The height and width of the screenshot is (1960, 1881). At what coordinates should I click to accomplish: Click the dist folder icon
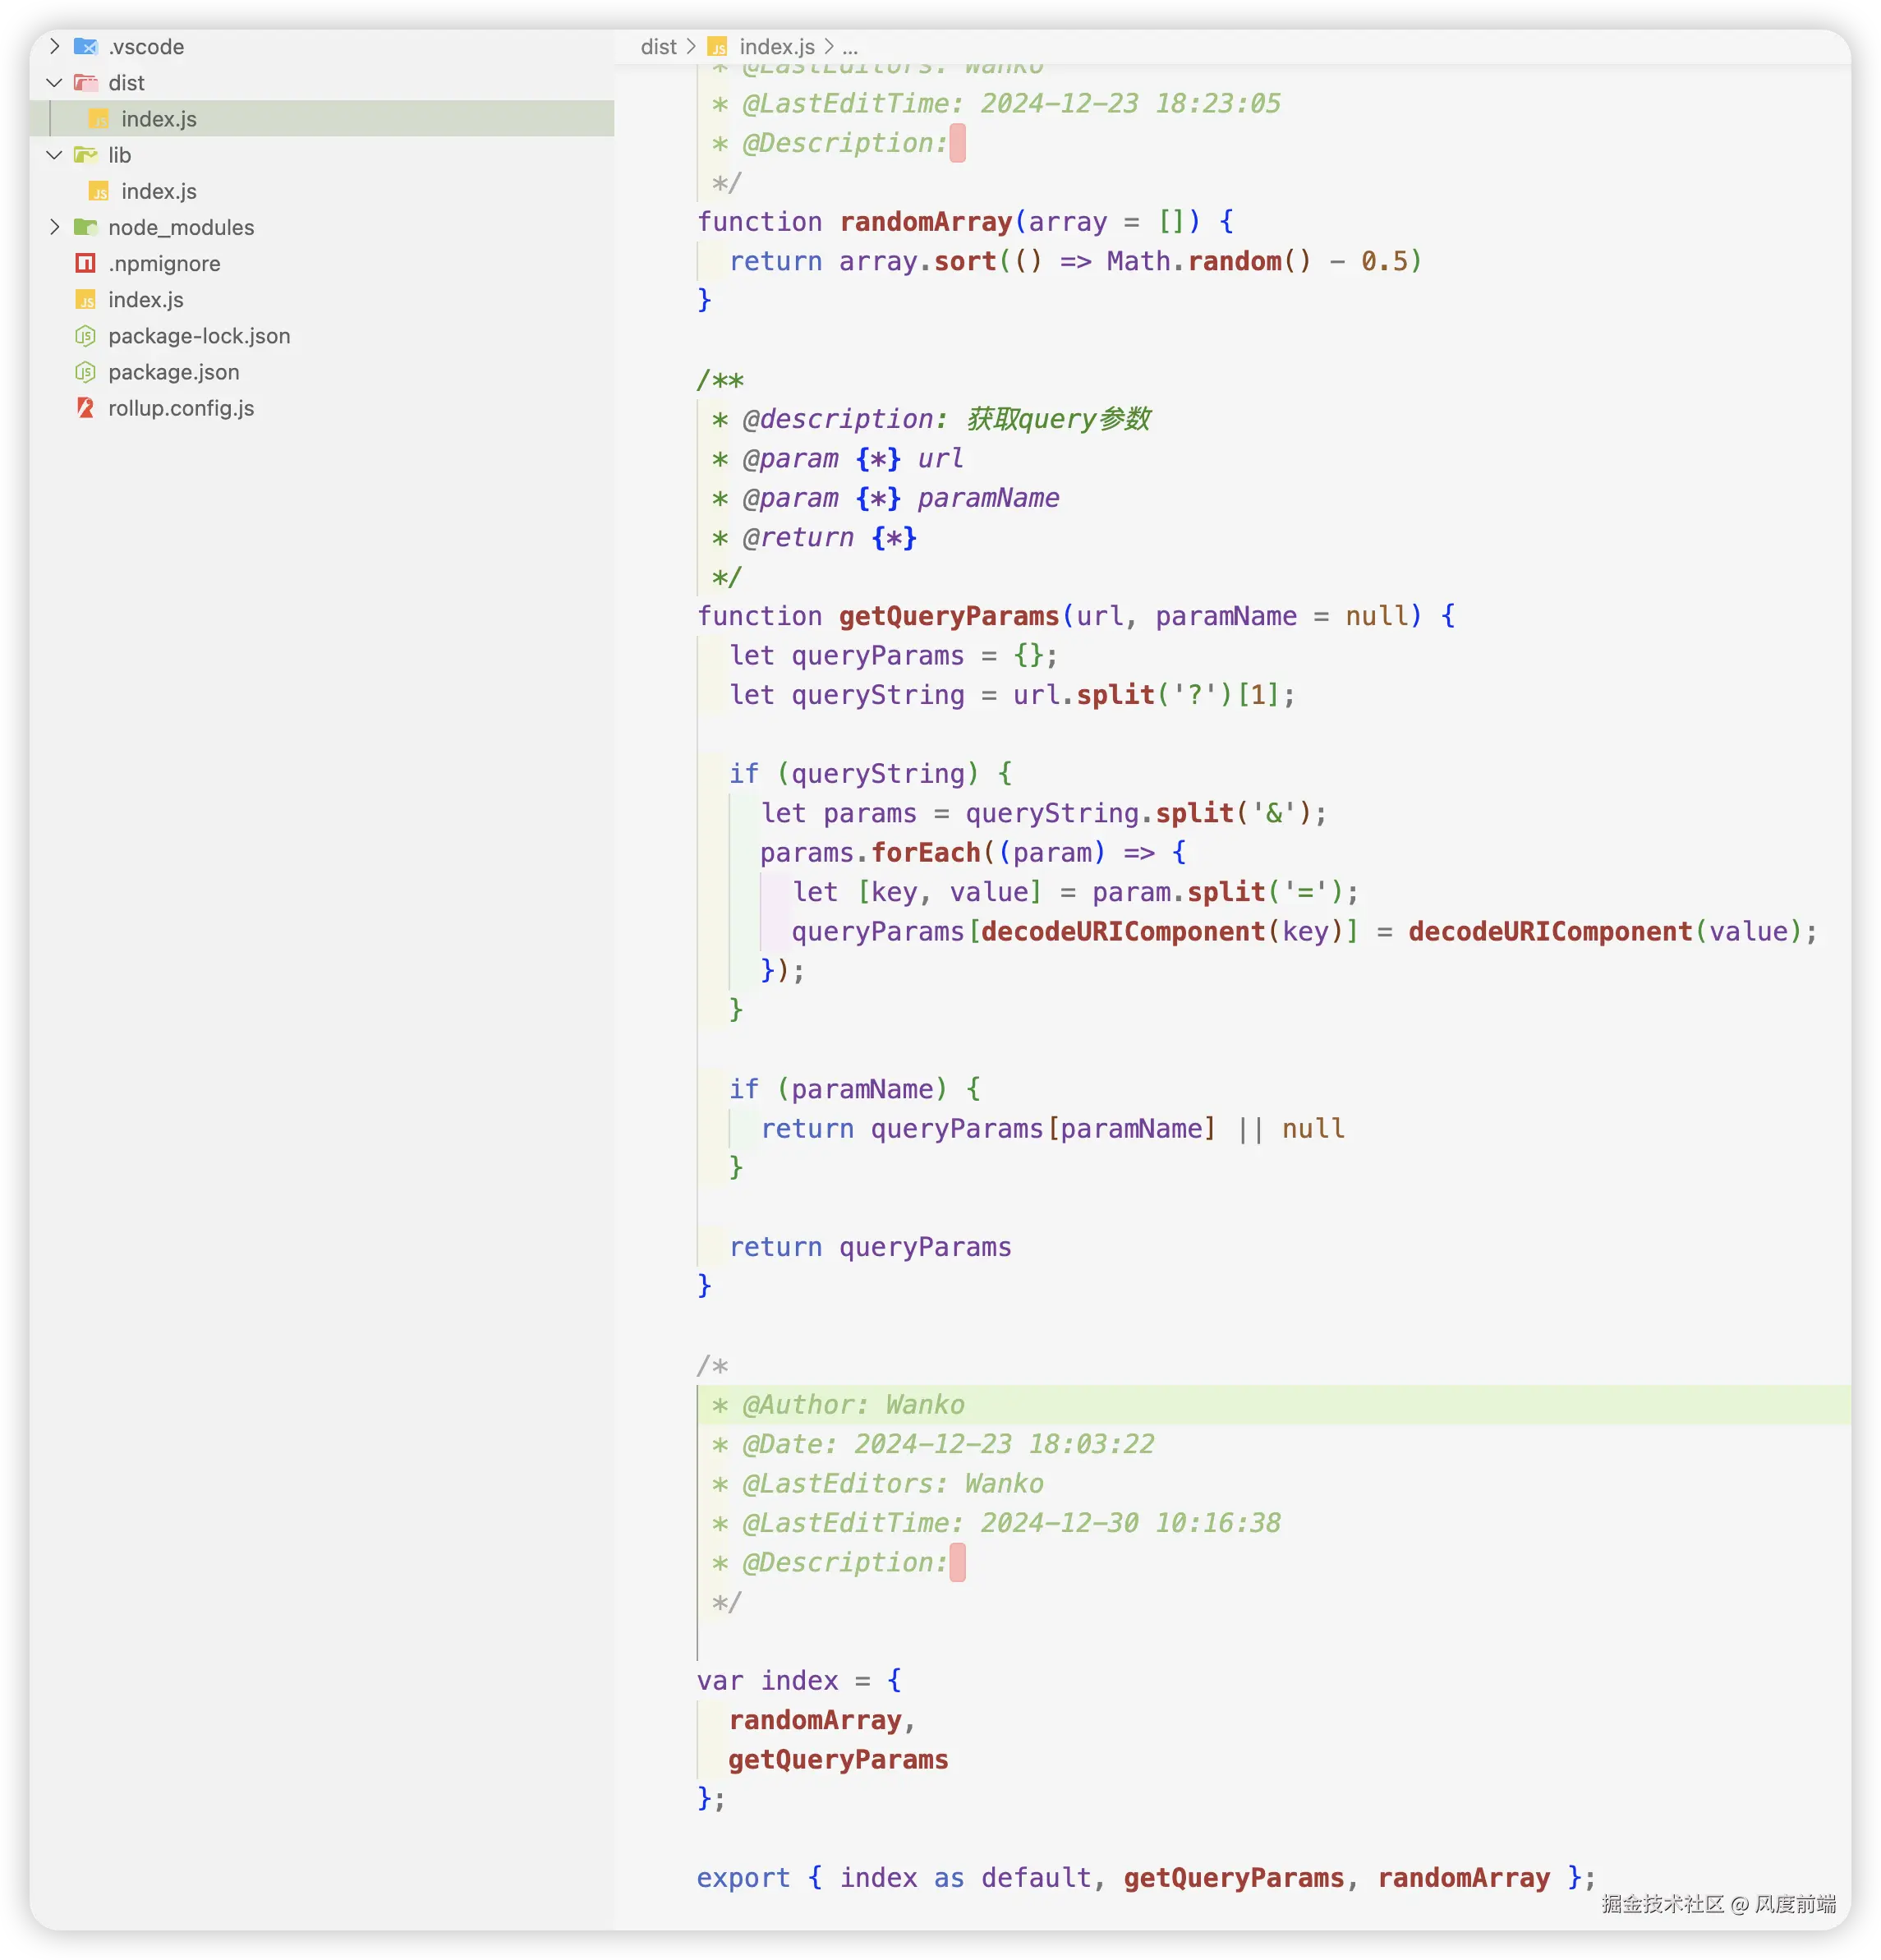(x=86, y=83)
